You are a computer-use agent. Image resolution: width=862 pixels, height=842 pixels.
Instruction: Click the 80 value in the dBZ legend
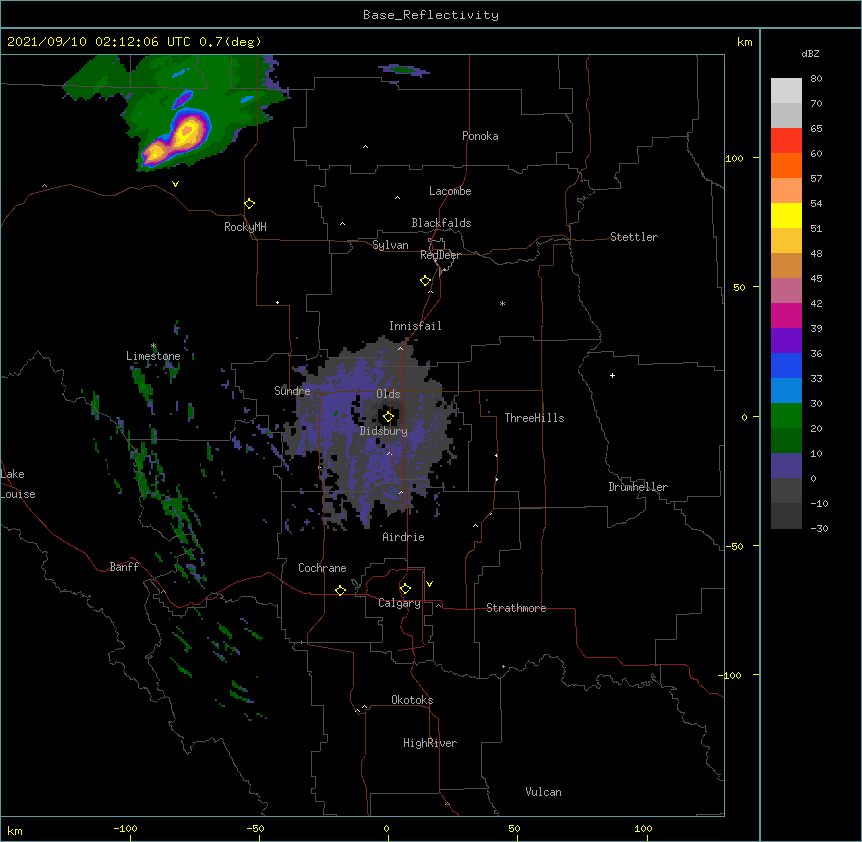click(816, 79)
